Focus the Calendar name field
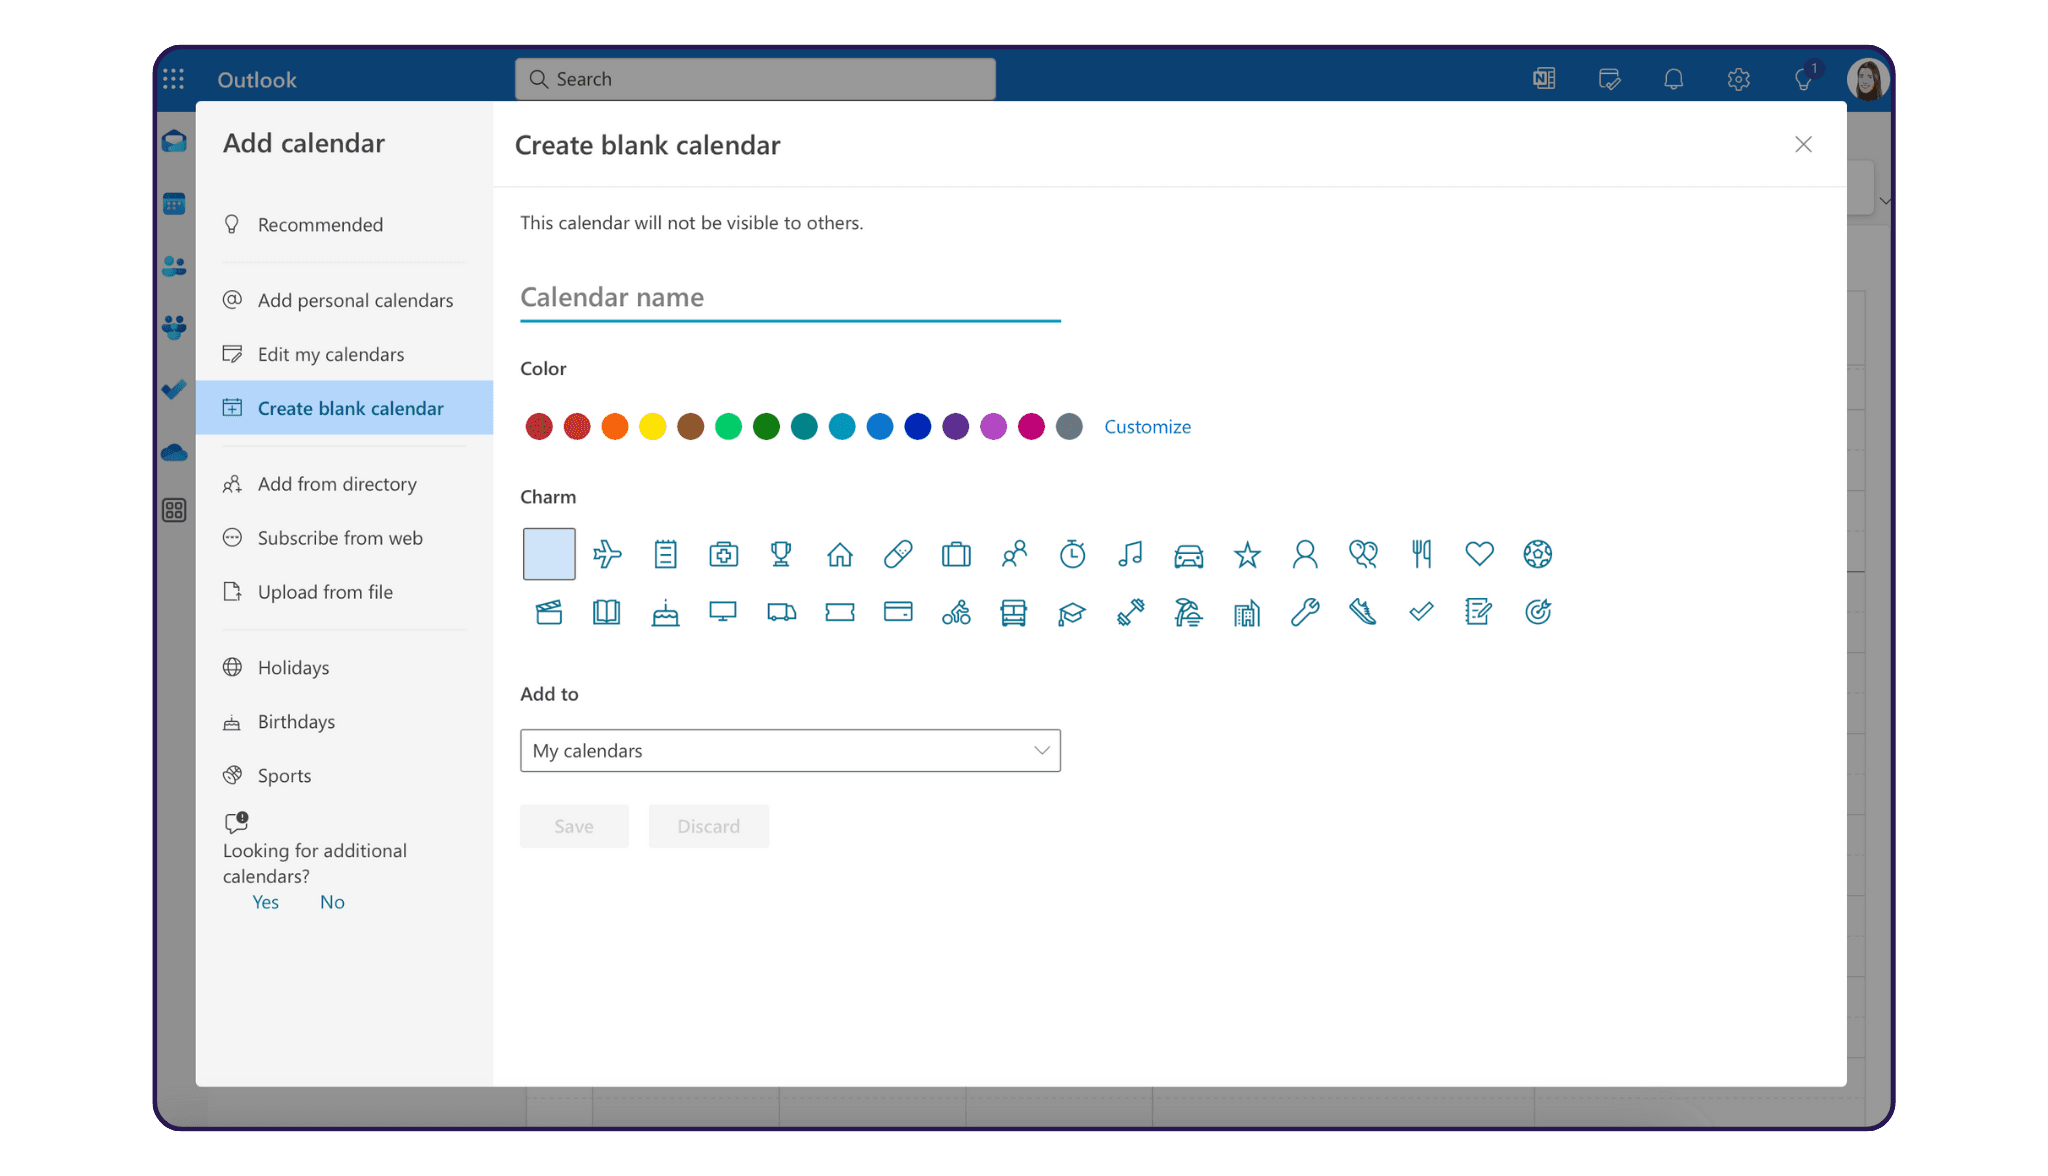The image size is (2048, 1176). [x=790, y=298]
